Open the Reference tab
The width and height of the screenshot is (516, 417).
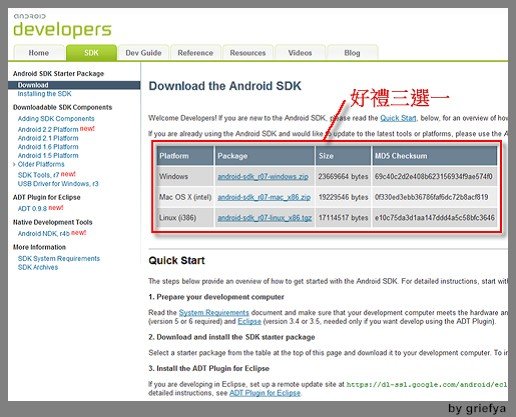[x=195, y=53]
